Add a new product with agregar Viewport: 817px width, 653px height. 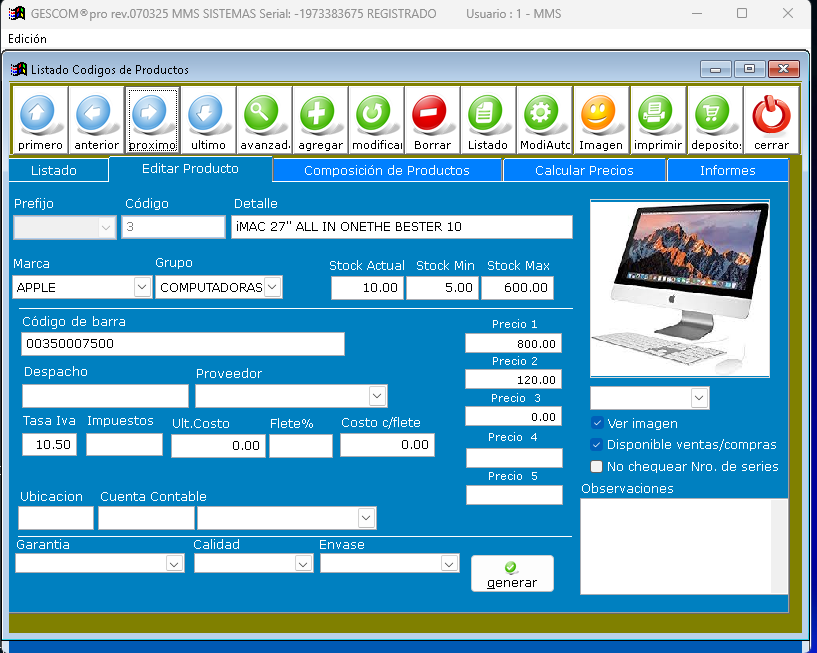coord(320,120)
